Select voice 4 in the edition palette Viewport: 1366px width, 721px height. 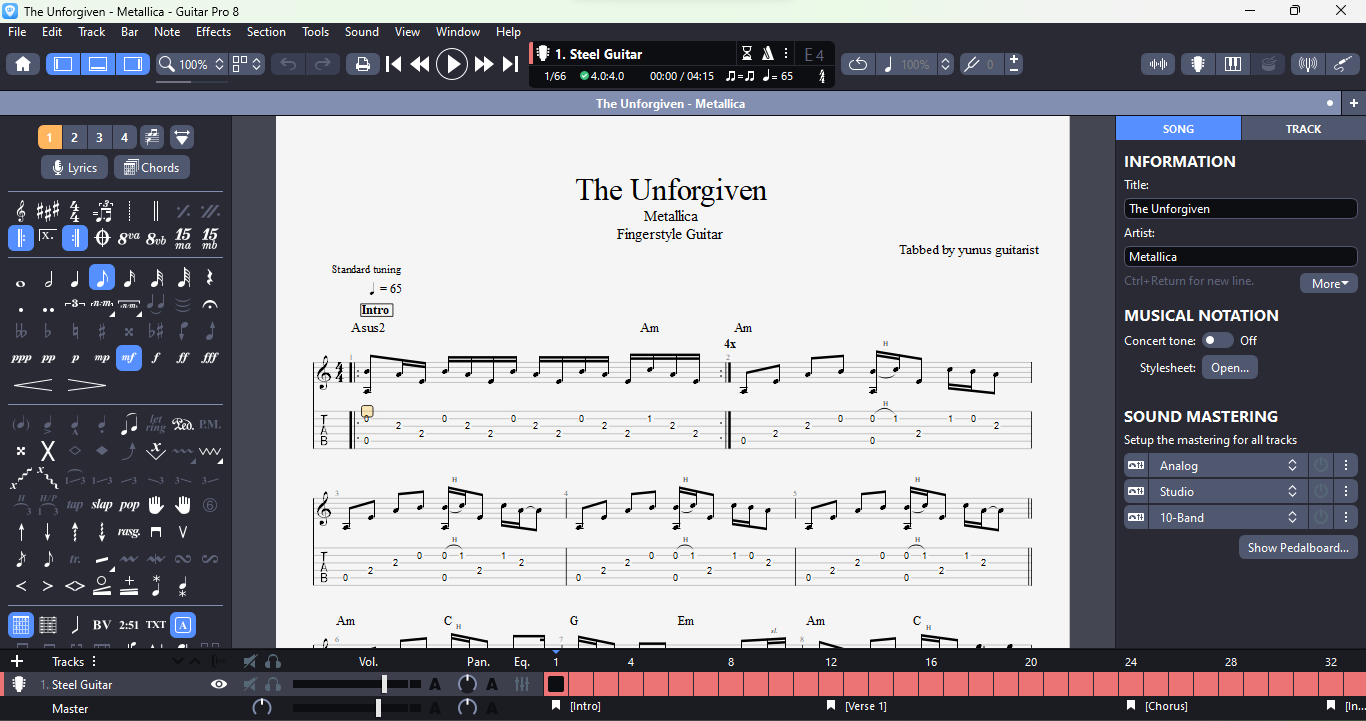(124, 137)
